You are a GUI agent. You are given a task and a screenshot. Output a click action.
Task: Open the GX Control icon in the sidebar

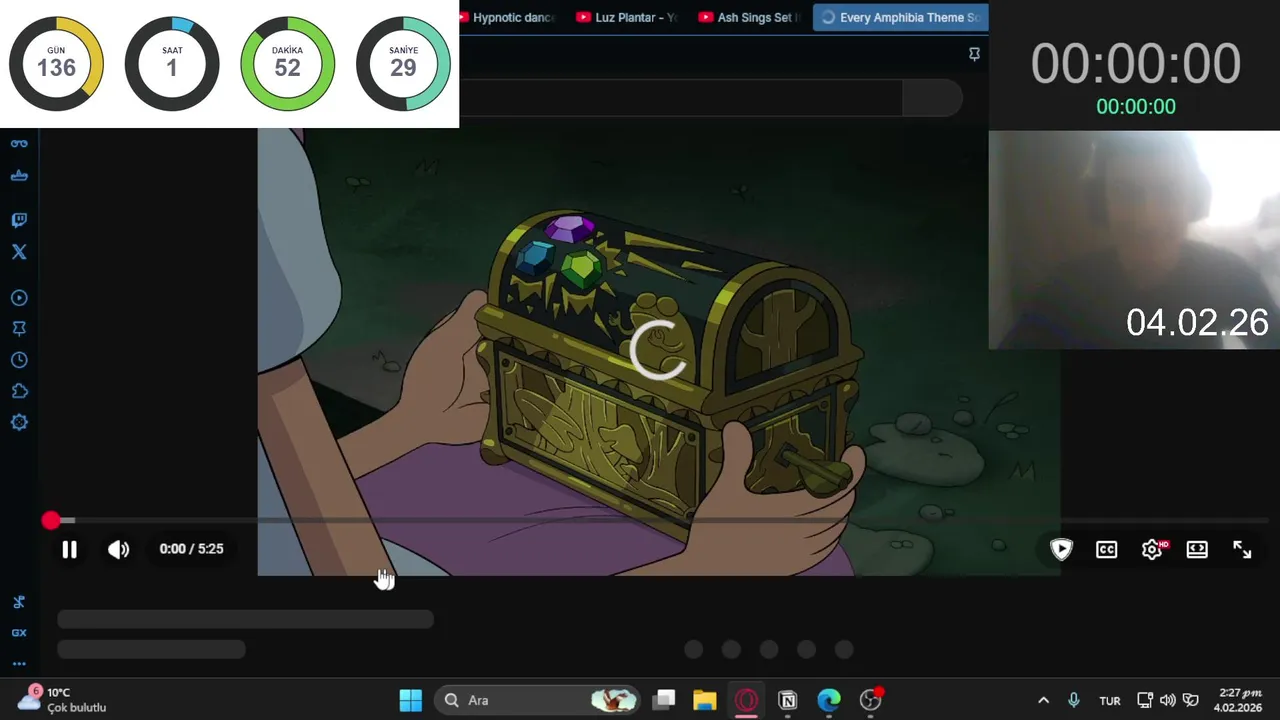[19, 143]
